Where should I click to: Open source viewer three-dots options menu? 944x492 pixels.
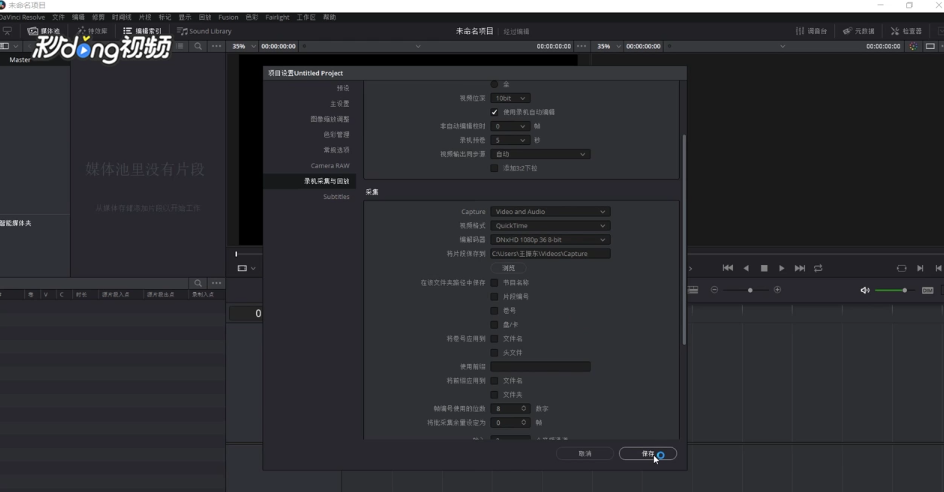click(x=581, y=46)
